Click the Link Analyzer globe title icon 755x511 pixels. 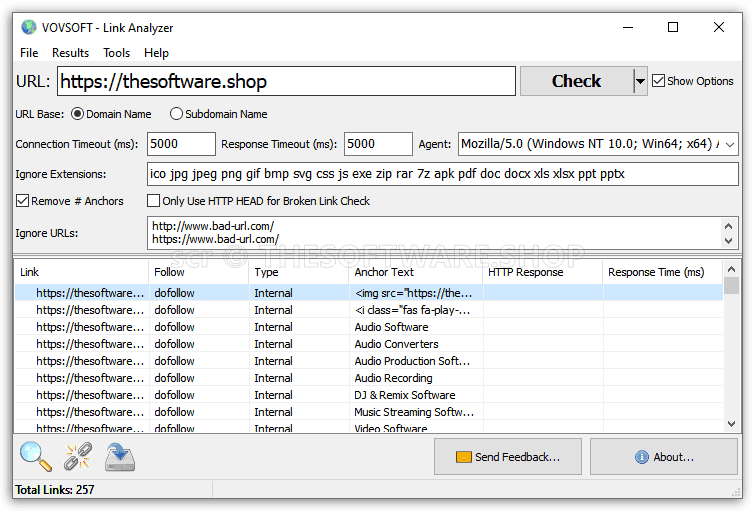(29, 27)
